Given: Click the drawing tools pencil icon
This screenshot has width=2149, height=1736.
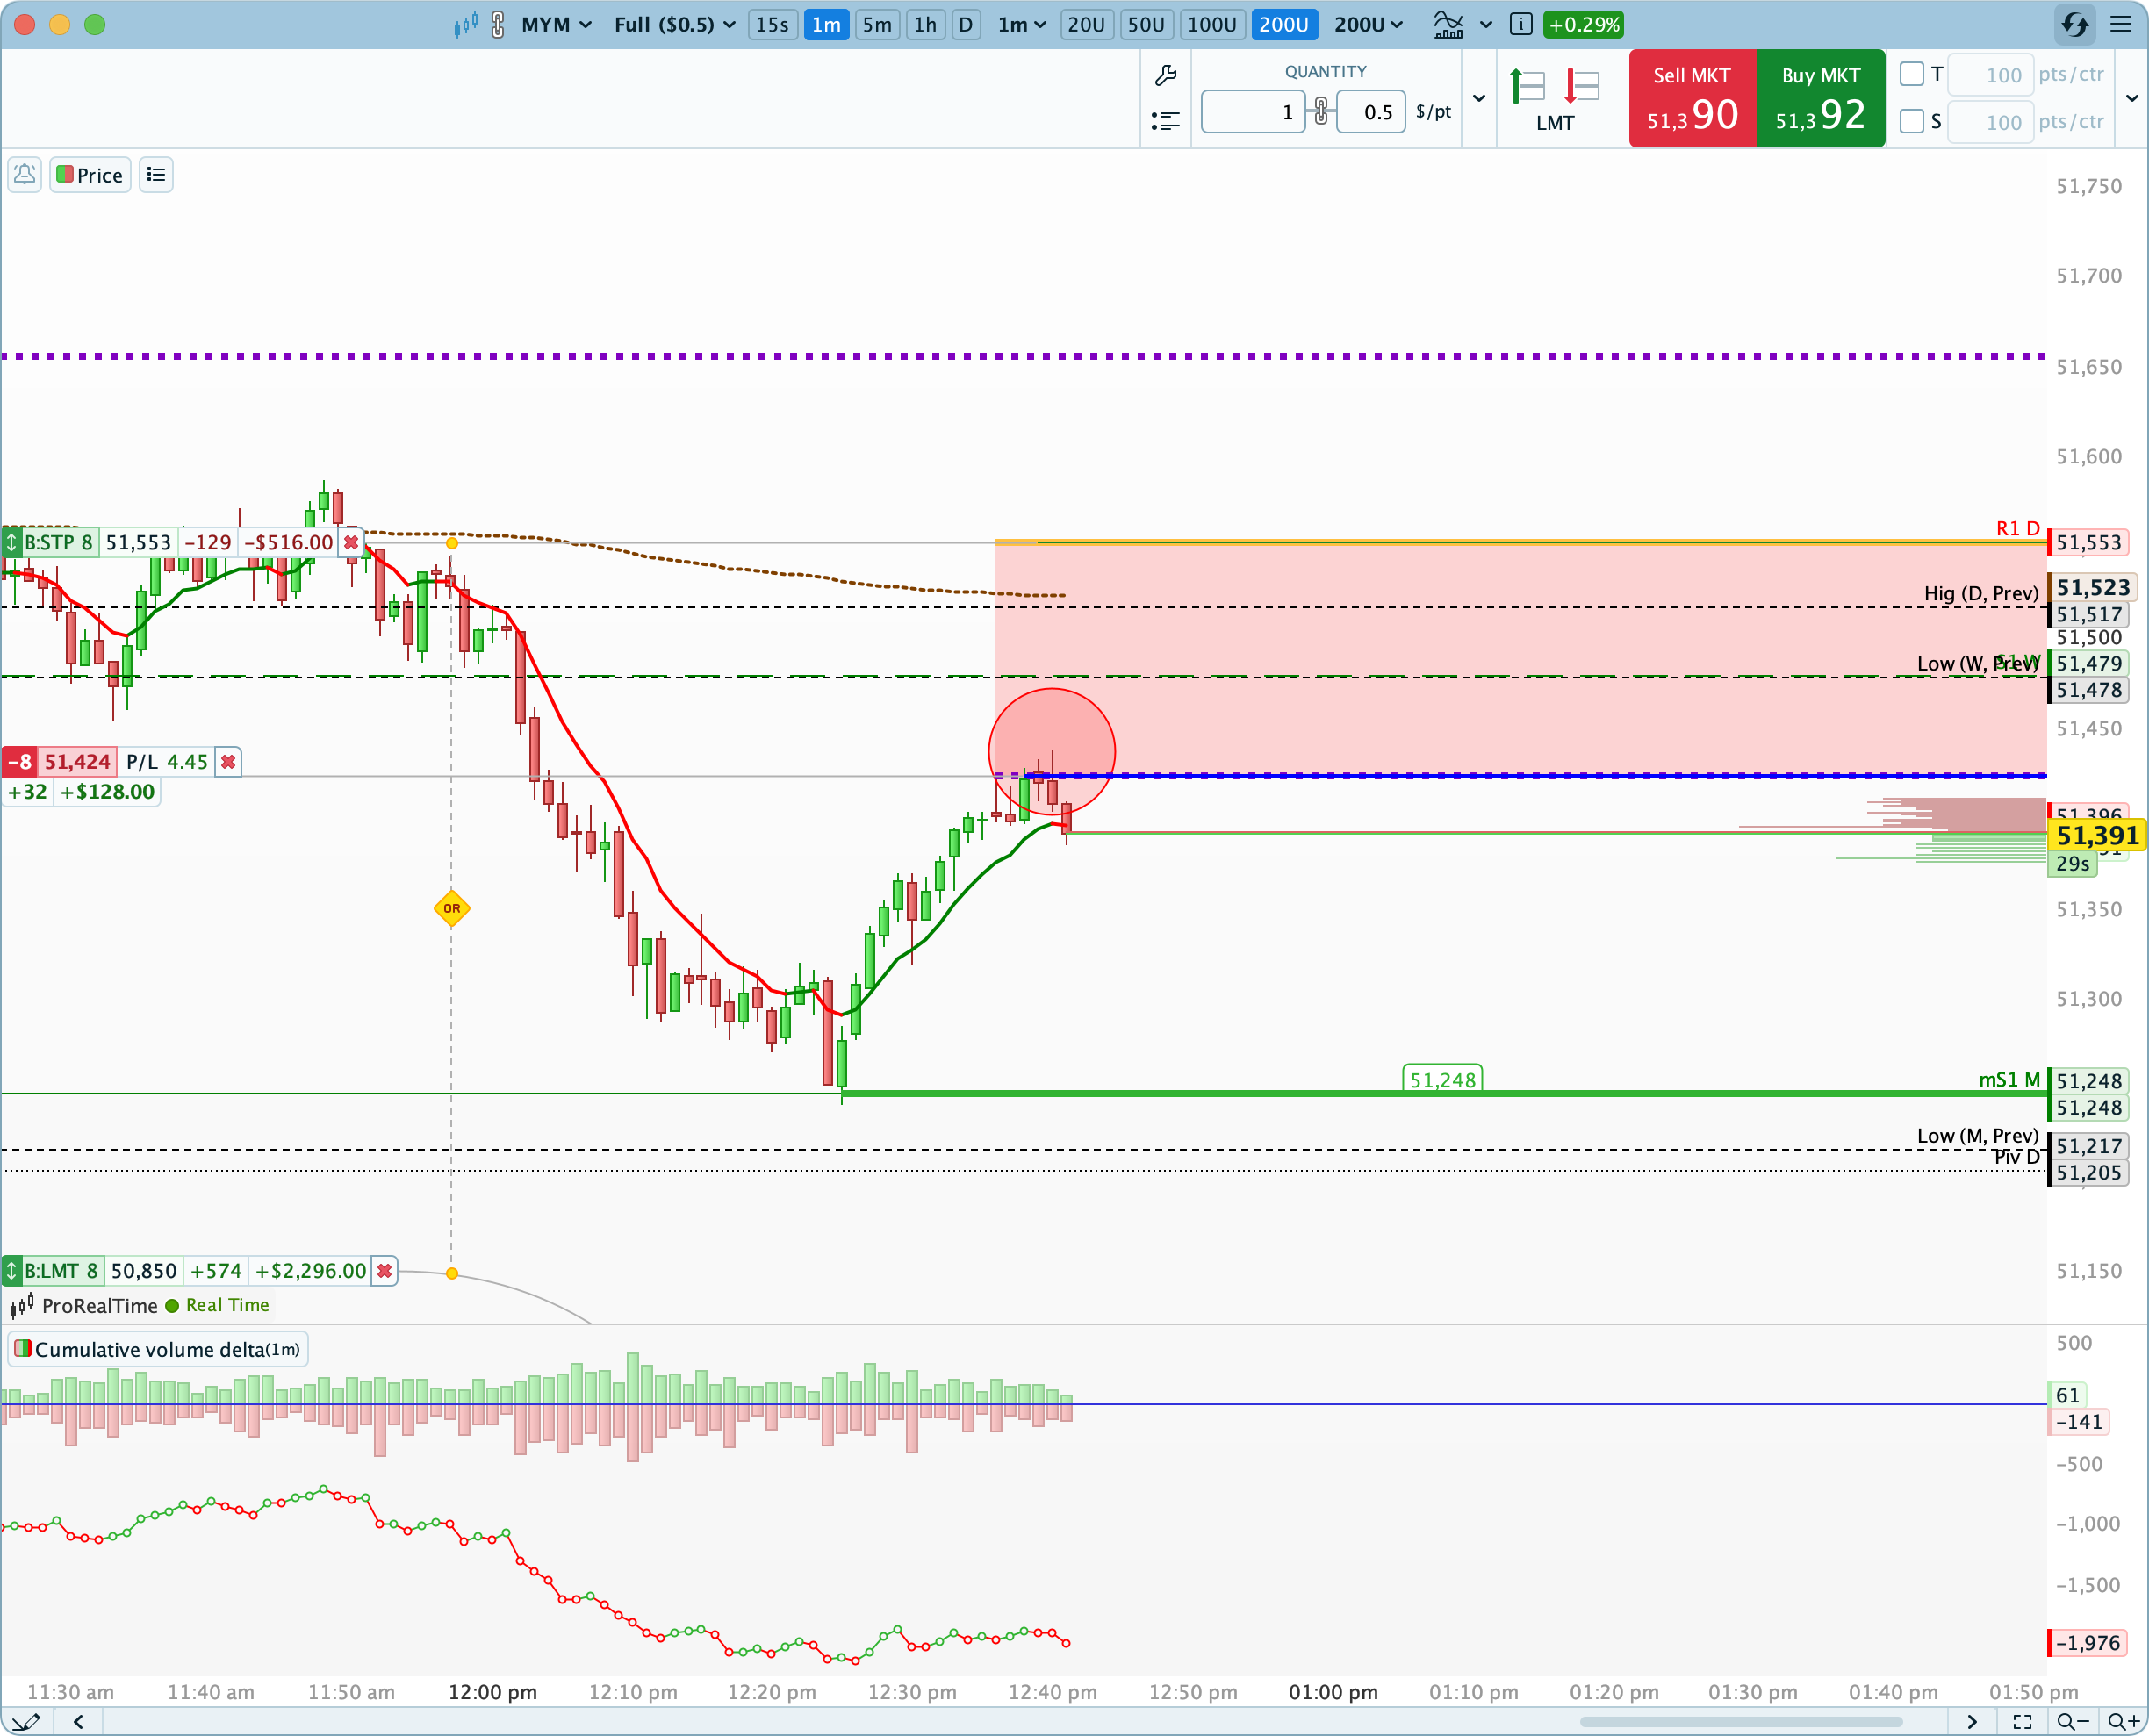Looking at the screenshot, I should pyautogui.click(x=25, y=1721).
